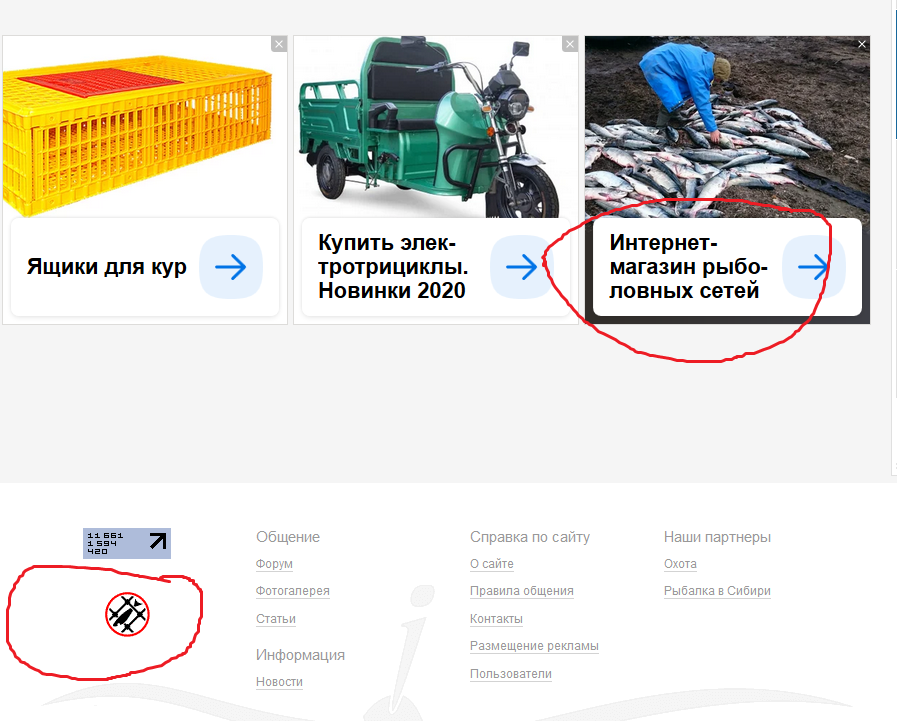
Task: View Правила общения link
Action: 521,591
